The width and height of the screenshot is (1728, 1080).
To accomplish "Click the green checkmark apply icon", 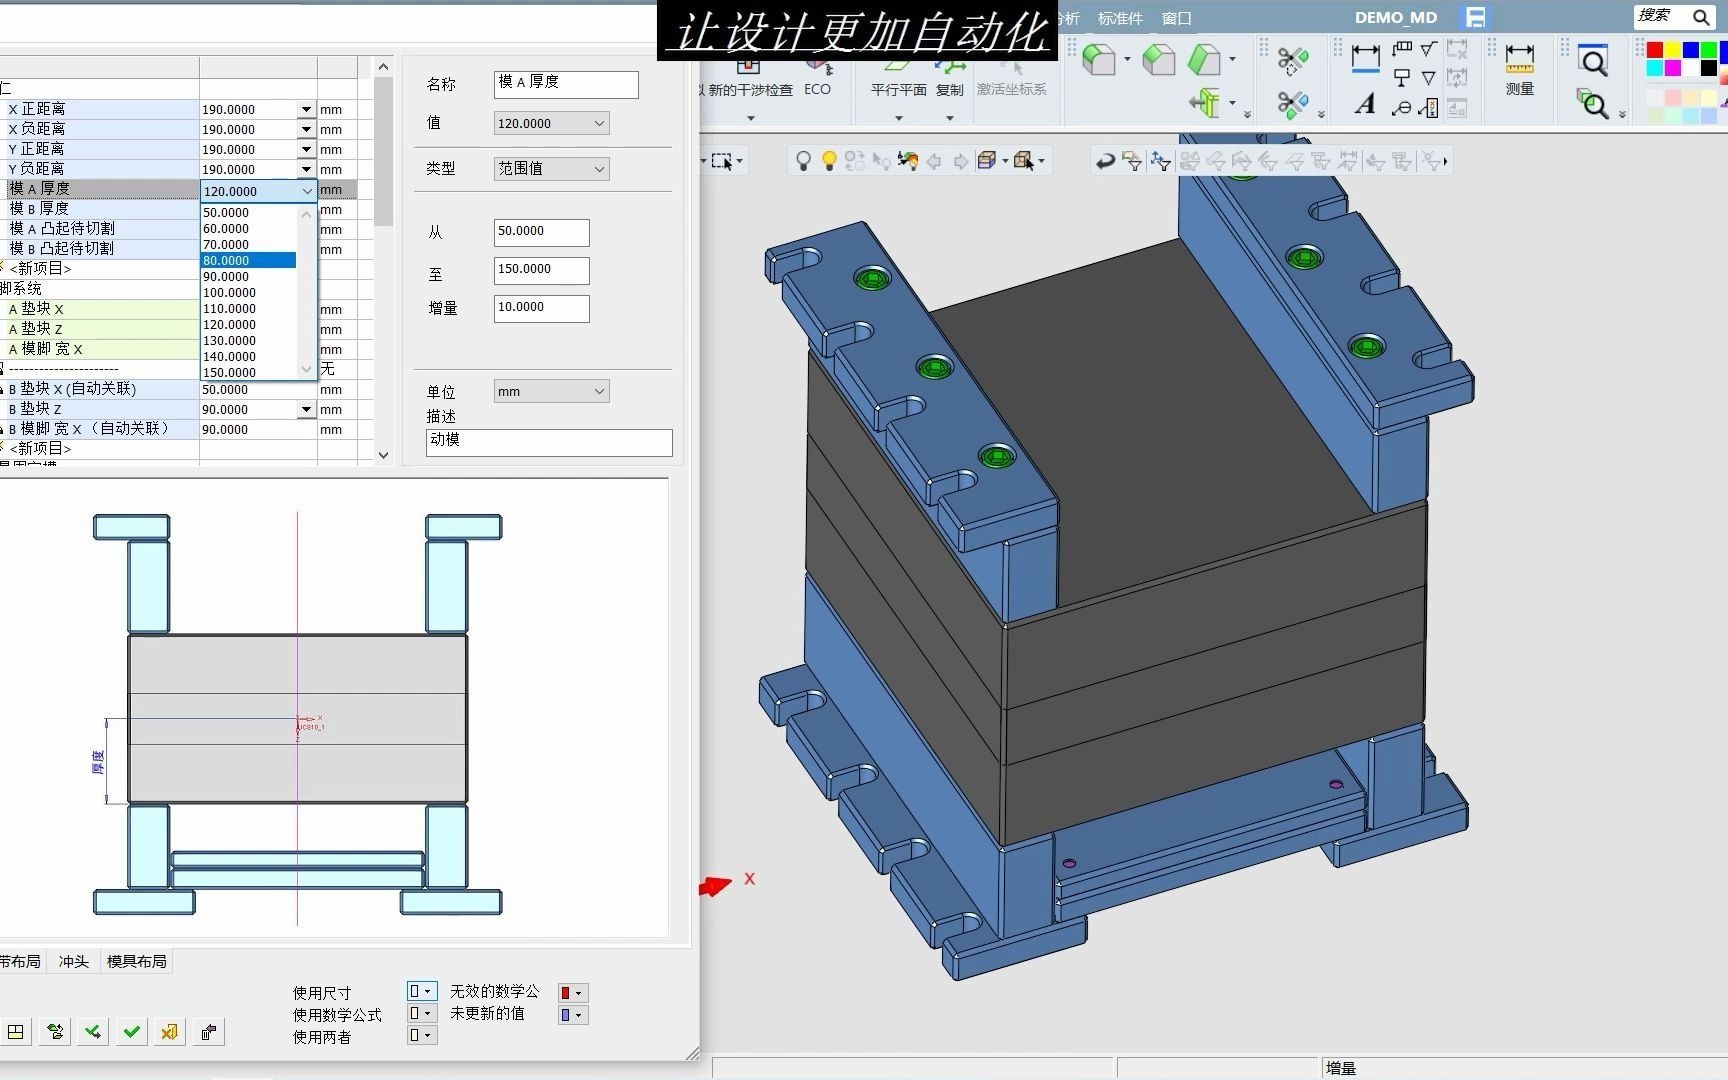I will 131,1032.
